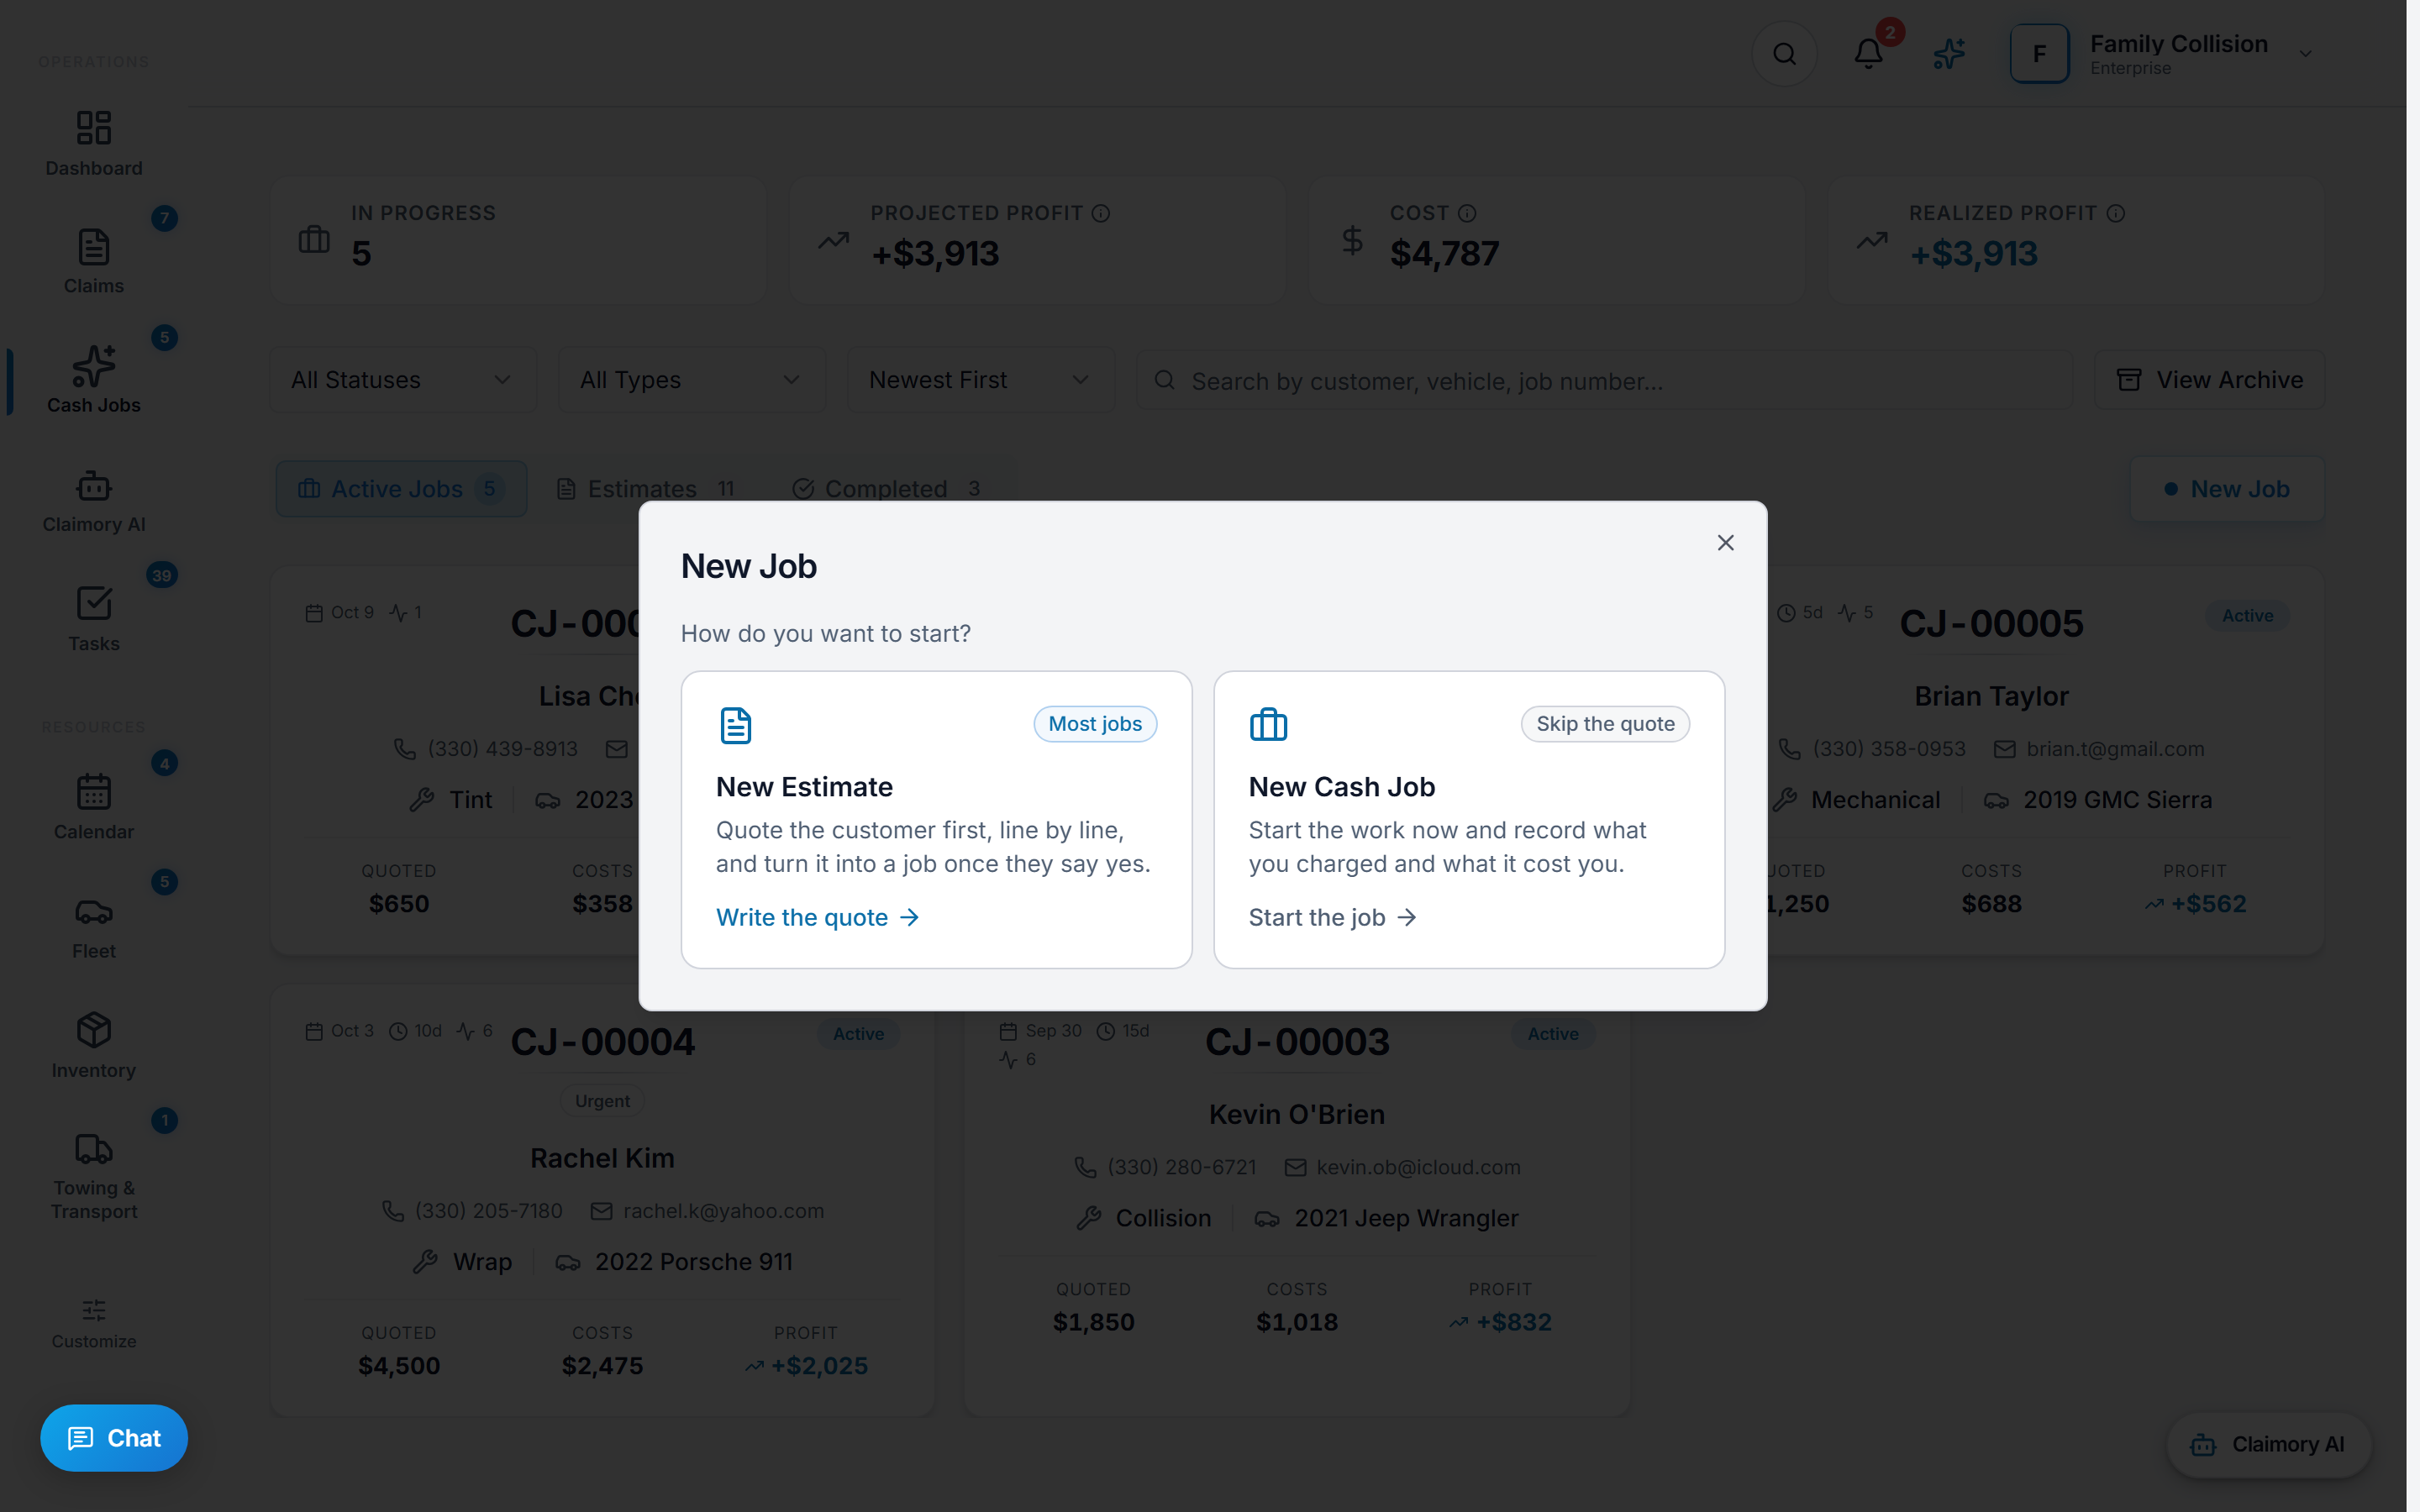Screen dimensions: 2420x1512
Task: Open the Dashboard sidebar icon
Action: pos(94,128)
